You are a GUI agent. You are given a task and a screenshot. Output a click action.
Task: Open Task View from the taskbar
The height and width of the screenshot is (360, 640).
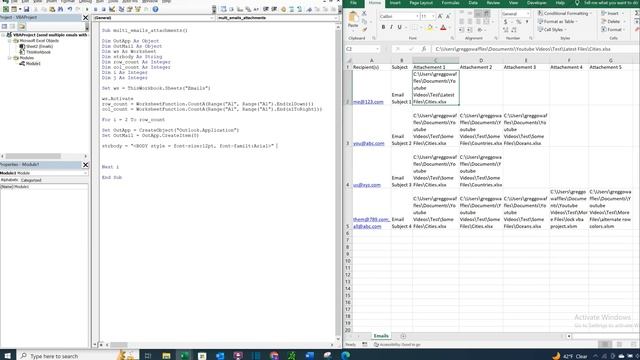(x=148, y=356)
